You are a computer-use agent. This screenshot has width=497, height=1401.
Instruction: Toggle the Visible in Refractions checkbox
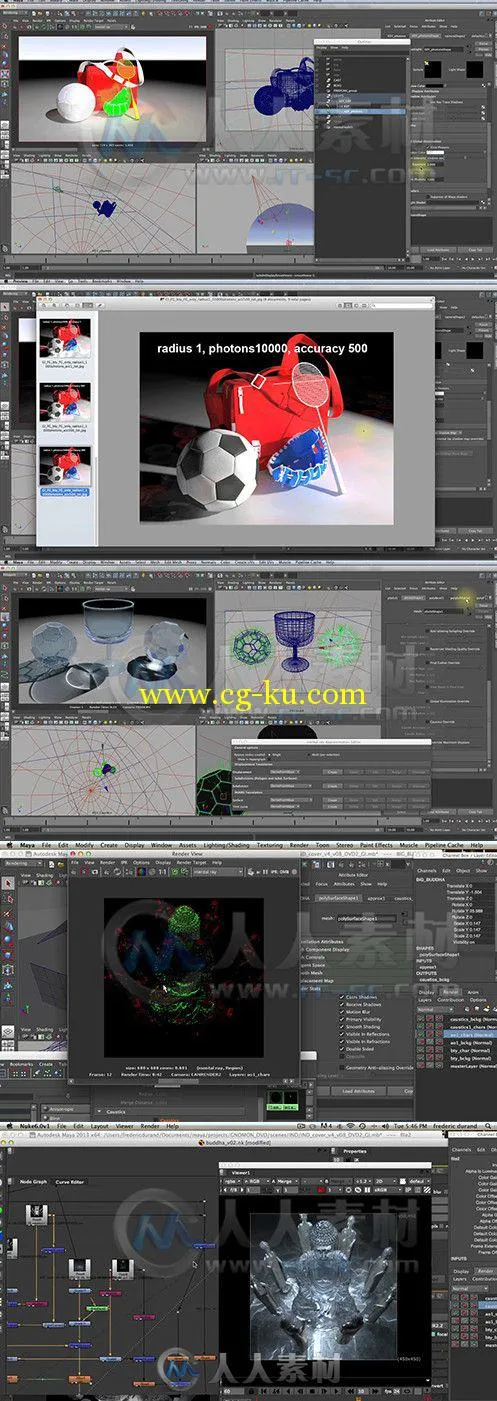[342, 1042]
